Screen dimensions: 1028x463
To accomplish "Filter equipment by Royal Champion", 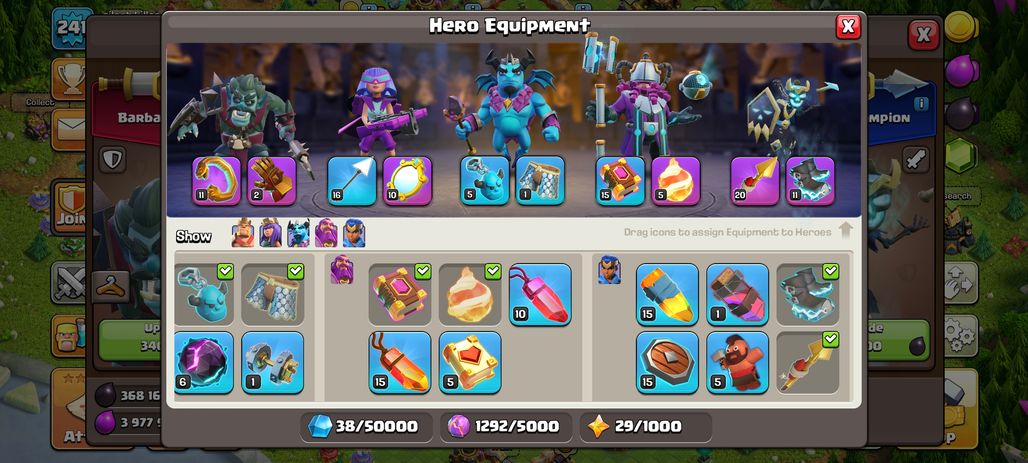I will tap(354, 233).
